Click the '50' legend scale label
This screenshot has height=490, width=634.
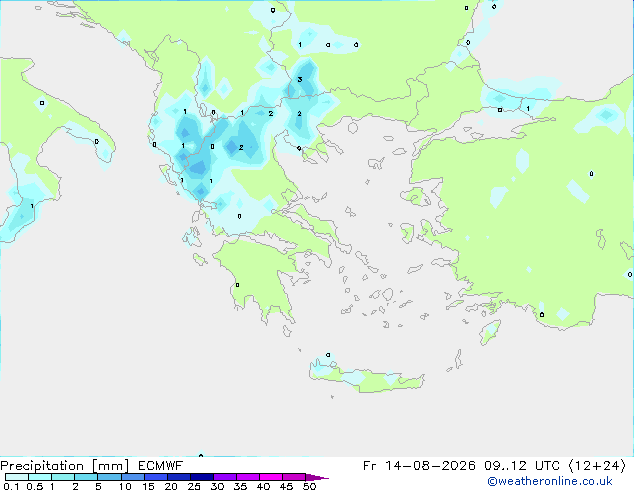(x=309, y=486)
